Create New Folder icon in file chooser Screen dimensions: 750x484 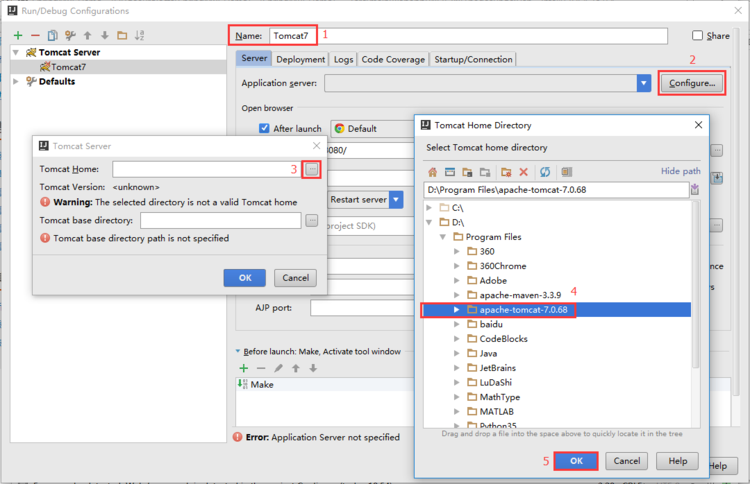coord(506,172)
